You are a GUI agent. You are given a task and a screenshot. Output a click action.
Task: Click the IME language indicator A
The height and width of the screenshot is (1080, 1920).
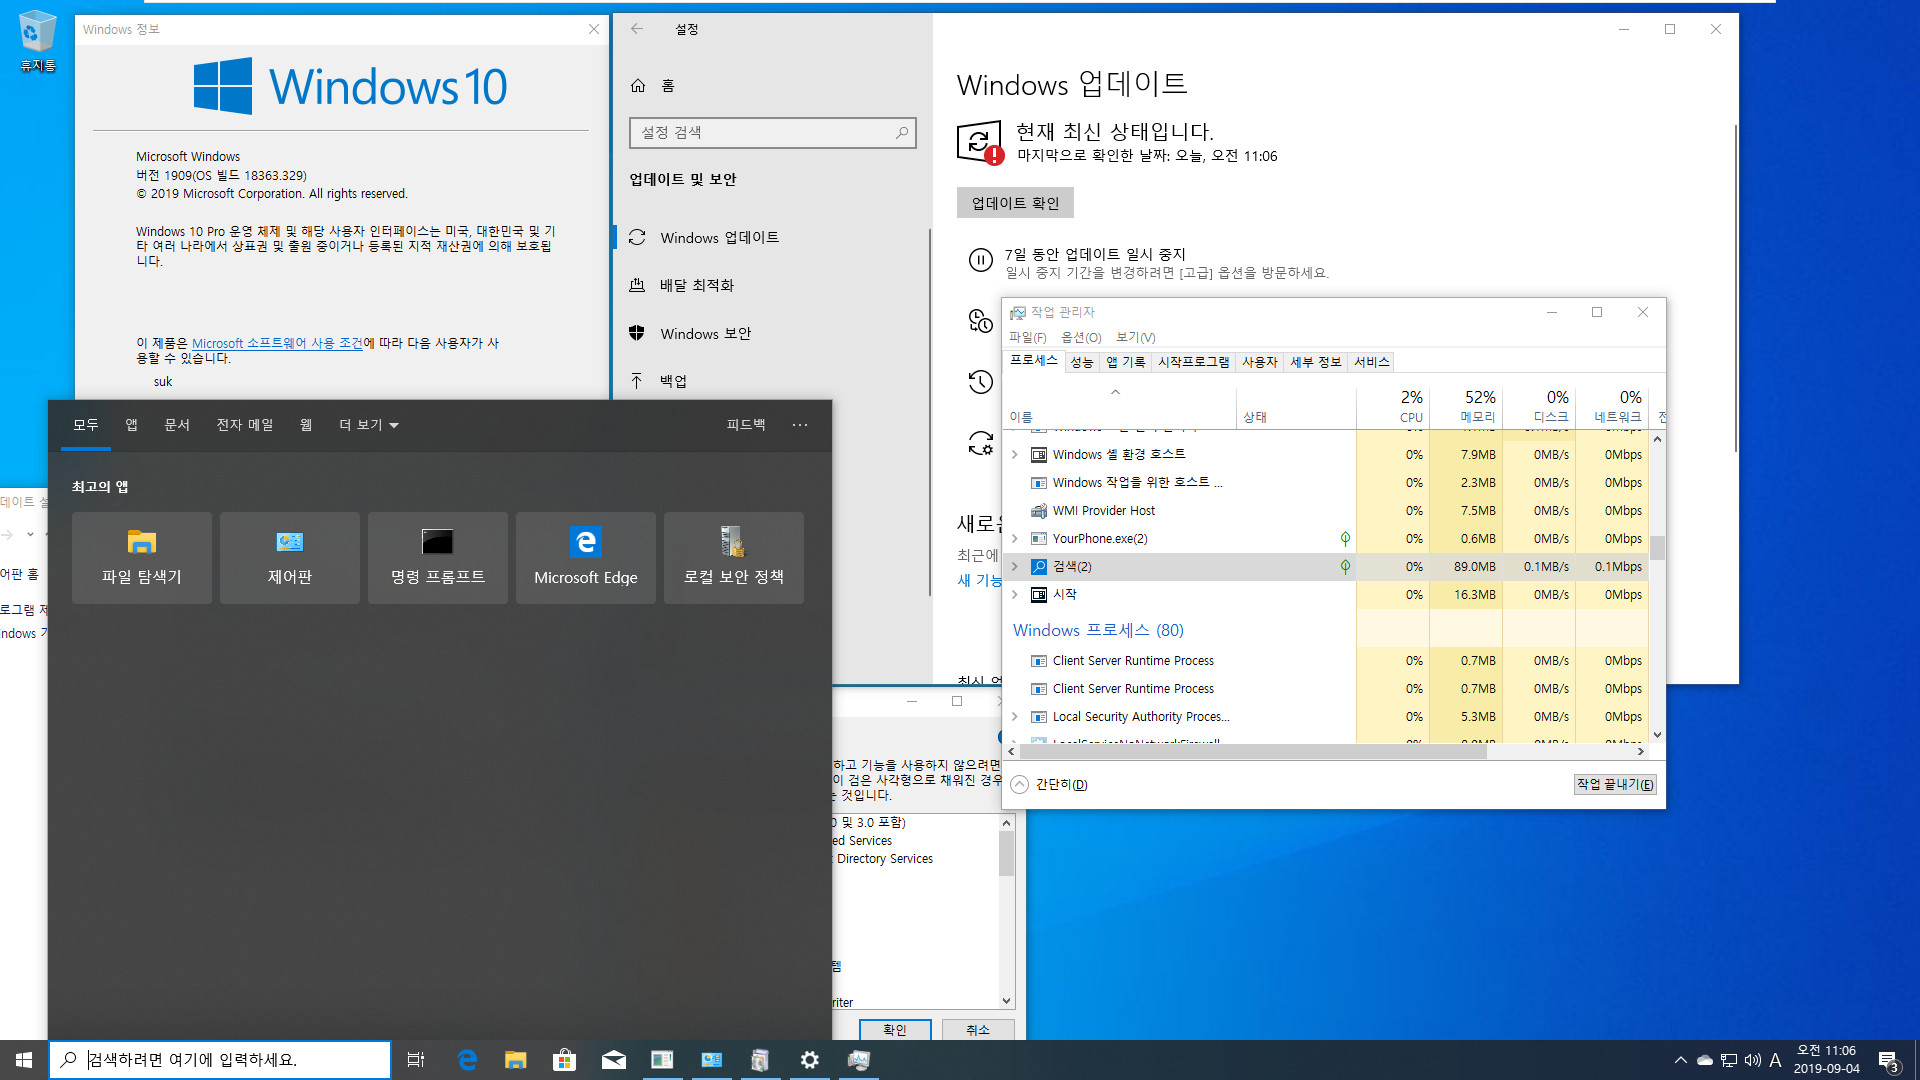click(1776, 1060)
